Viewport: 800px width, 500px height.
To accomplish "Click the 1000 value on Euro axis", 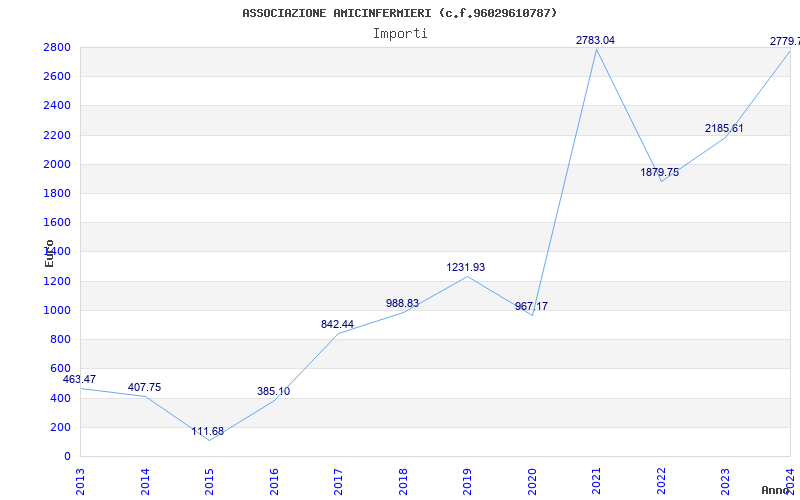I will (57, 310).
